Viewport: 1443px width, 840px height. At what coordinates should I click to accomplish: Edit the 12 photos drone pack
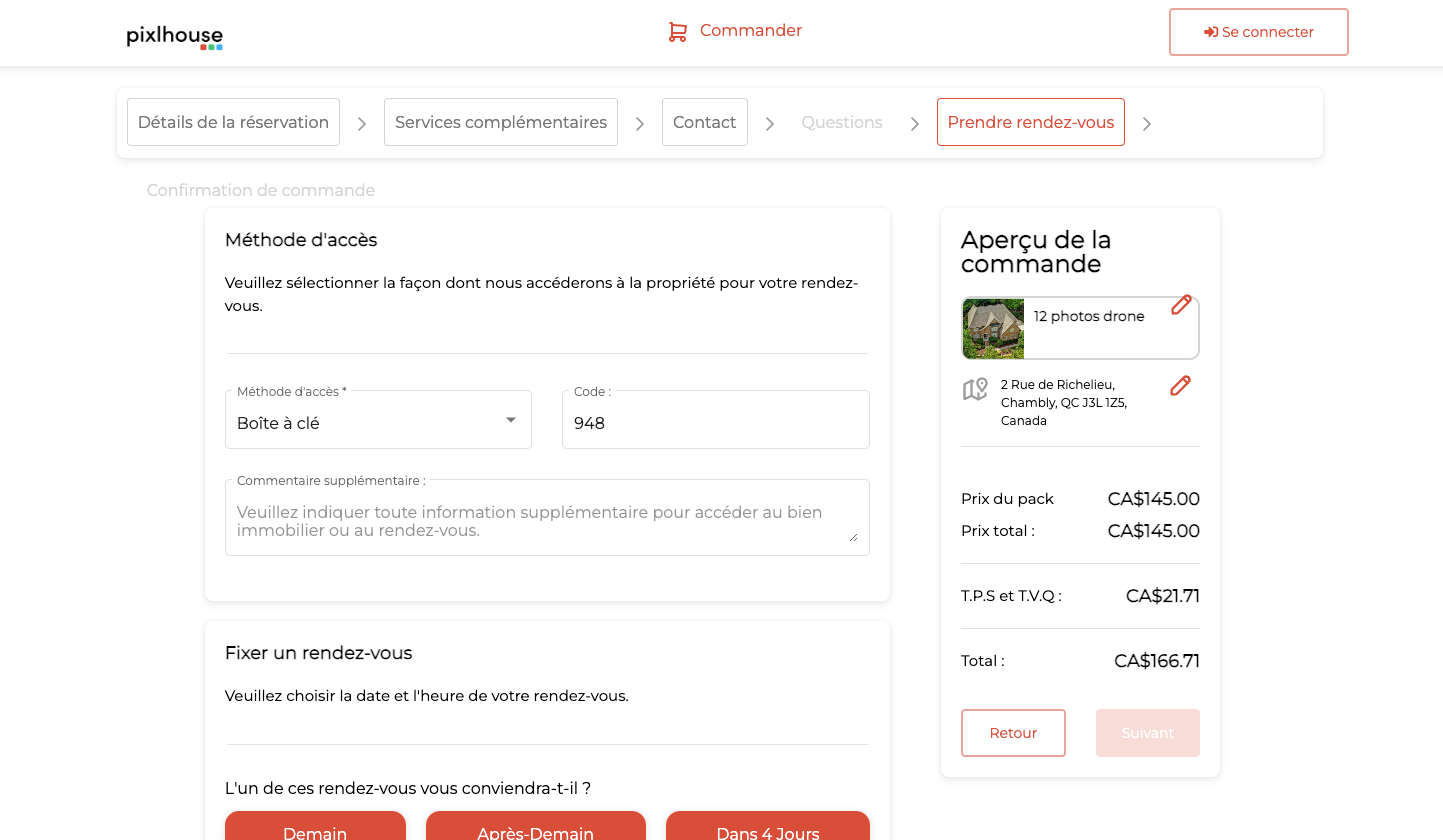pyautogui.click(x=1181, y=305)
